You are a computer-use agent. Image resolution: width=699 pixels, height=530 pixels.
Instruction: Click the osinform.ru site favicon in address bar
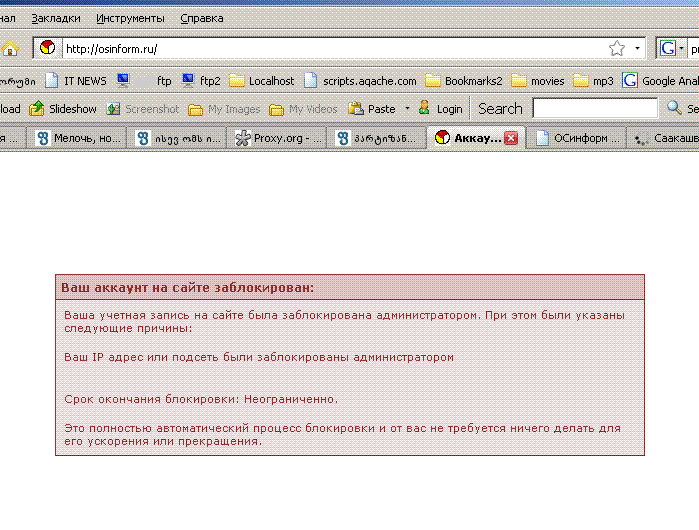47,48
